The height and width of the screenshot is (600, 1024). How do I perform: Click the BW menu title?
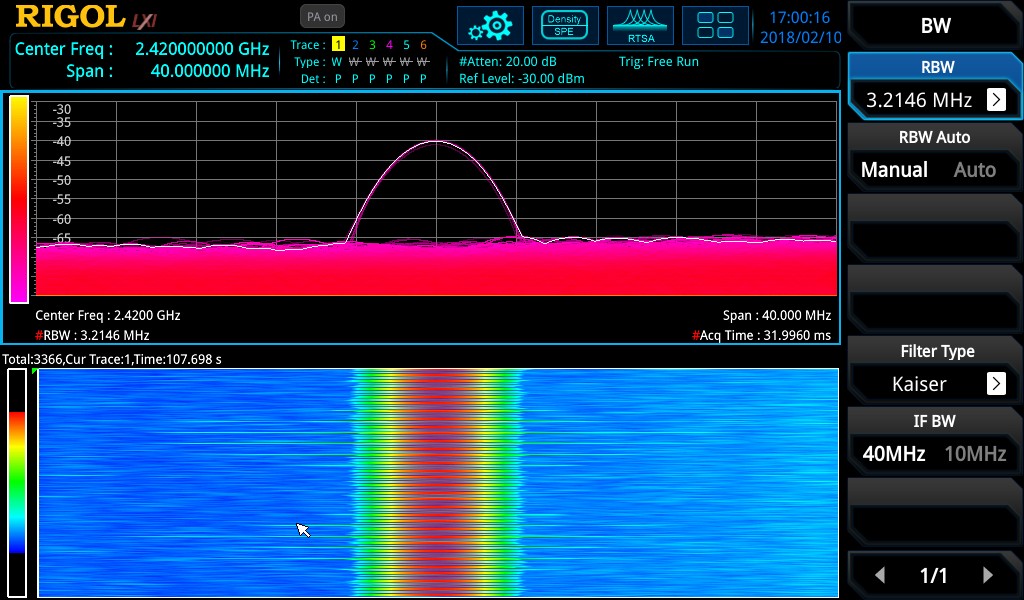(935, 26)
